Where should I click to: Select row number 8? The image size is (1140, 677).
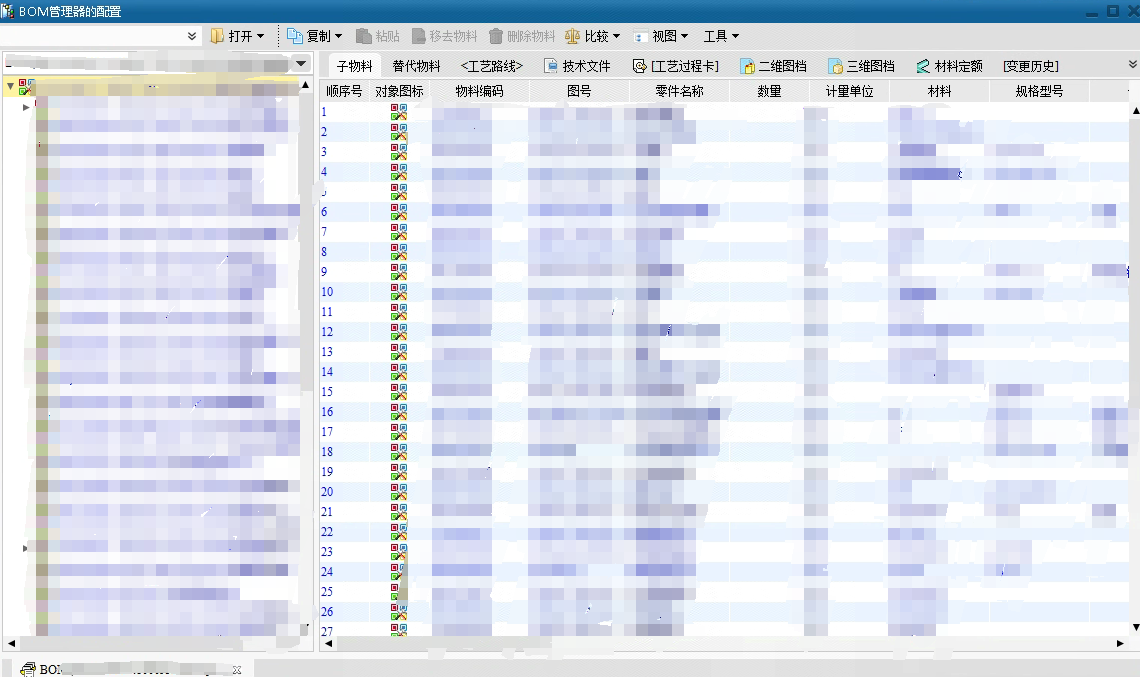pyautogui.click(x=324, y=252)
